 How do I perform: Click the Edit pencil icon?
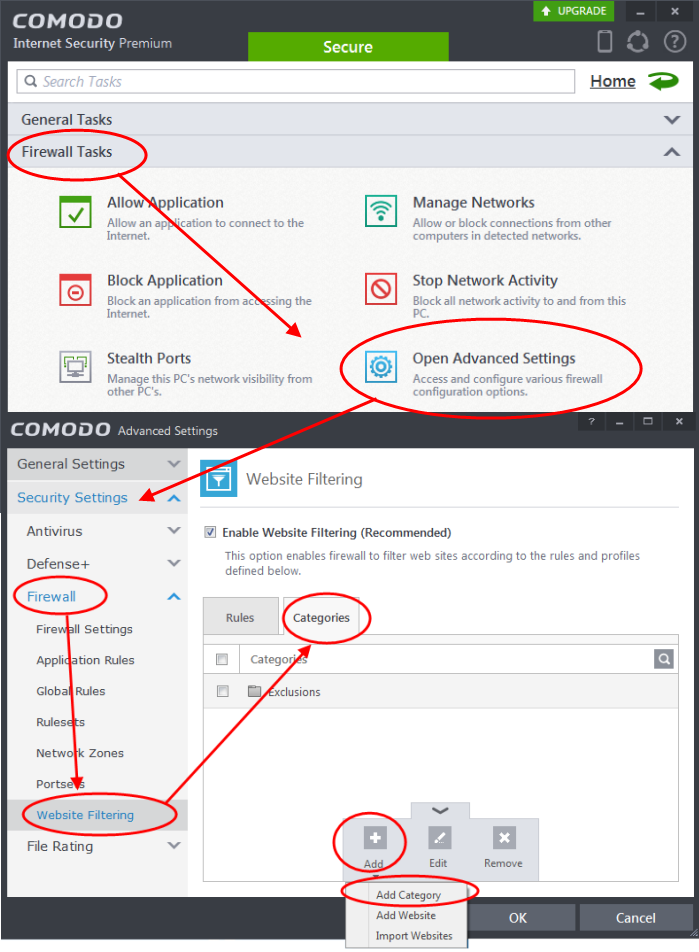(x=439, y=838)
